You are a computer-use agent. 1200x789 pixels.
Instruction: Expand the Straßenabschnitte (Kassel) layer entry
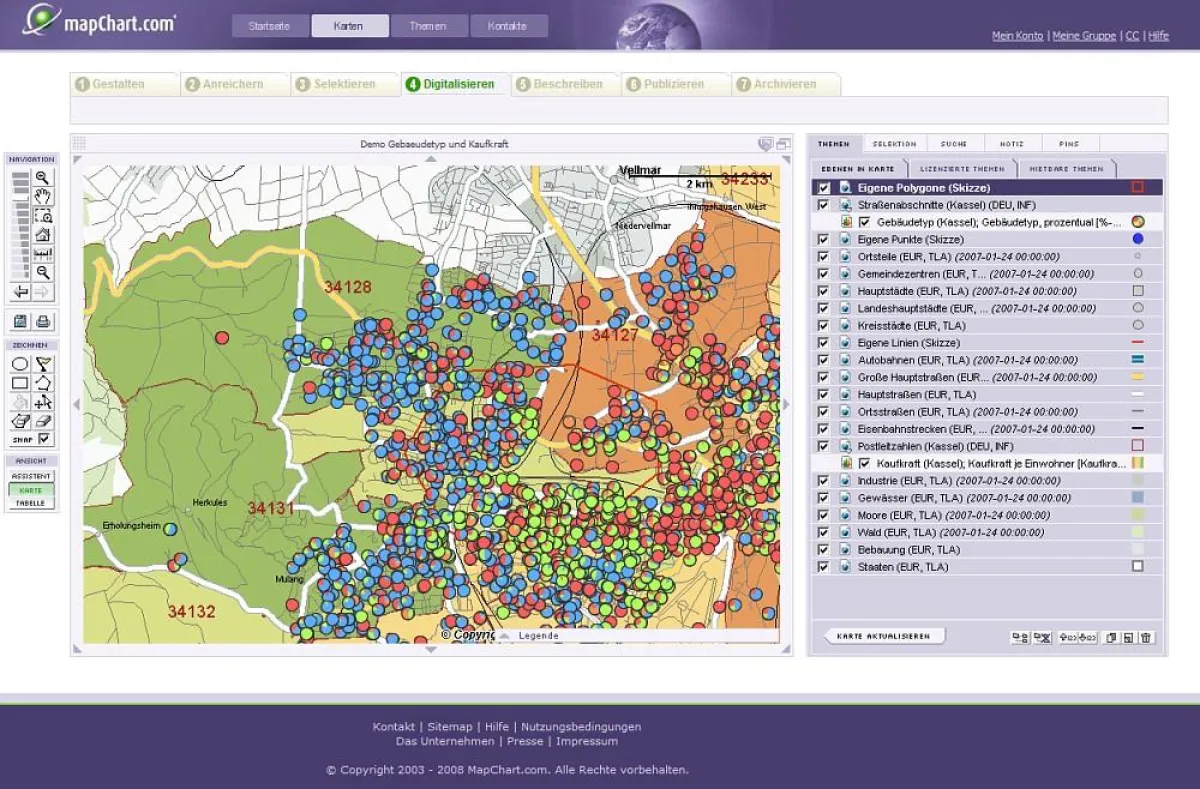point(845,205)
